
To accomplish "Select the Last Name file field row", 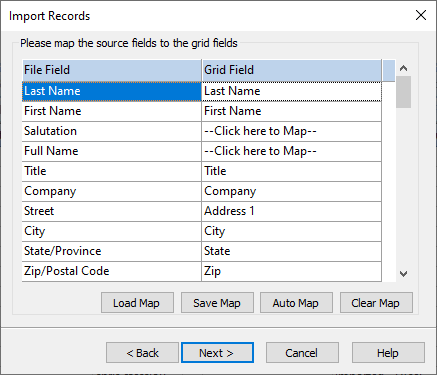I will click(112, 91).
